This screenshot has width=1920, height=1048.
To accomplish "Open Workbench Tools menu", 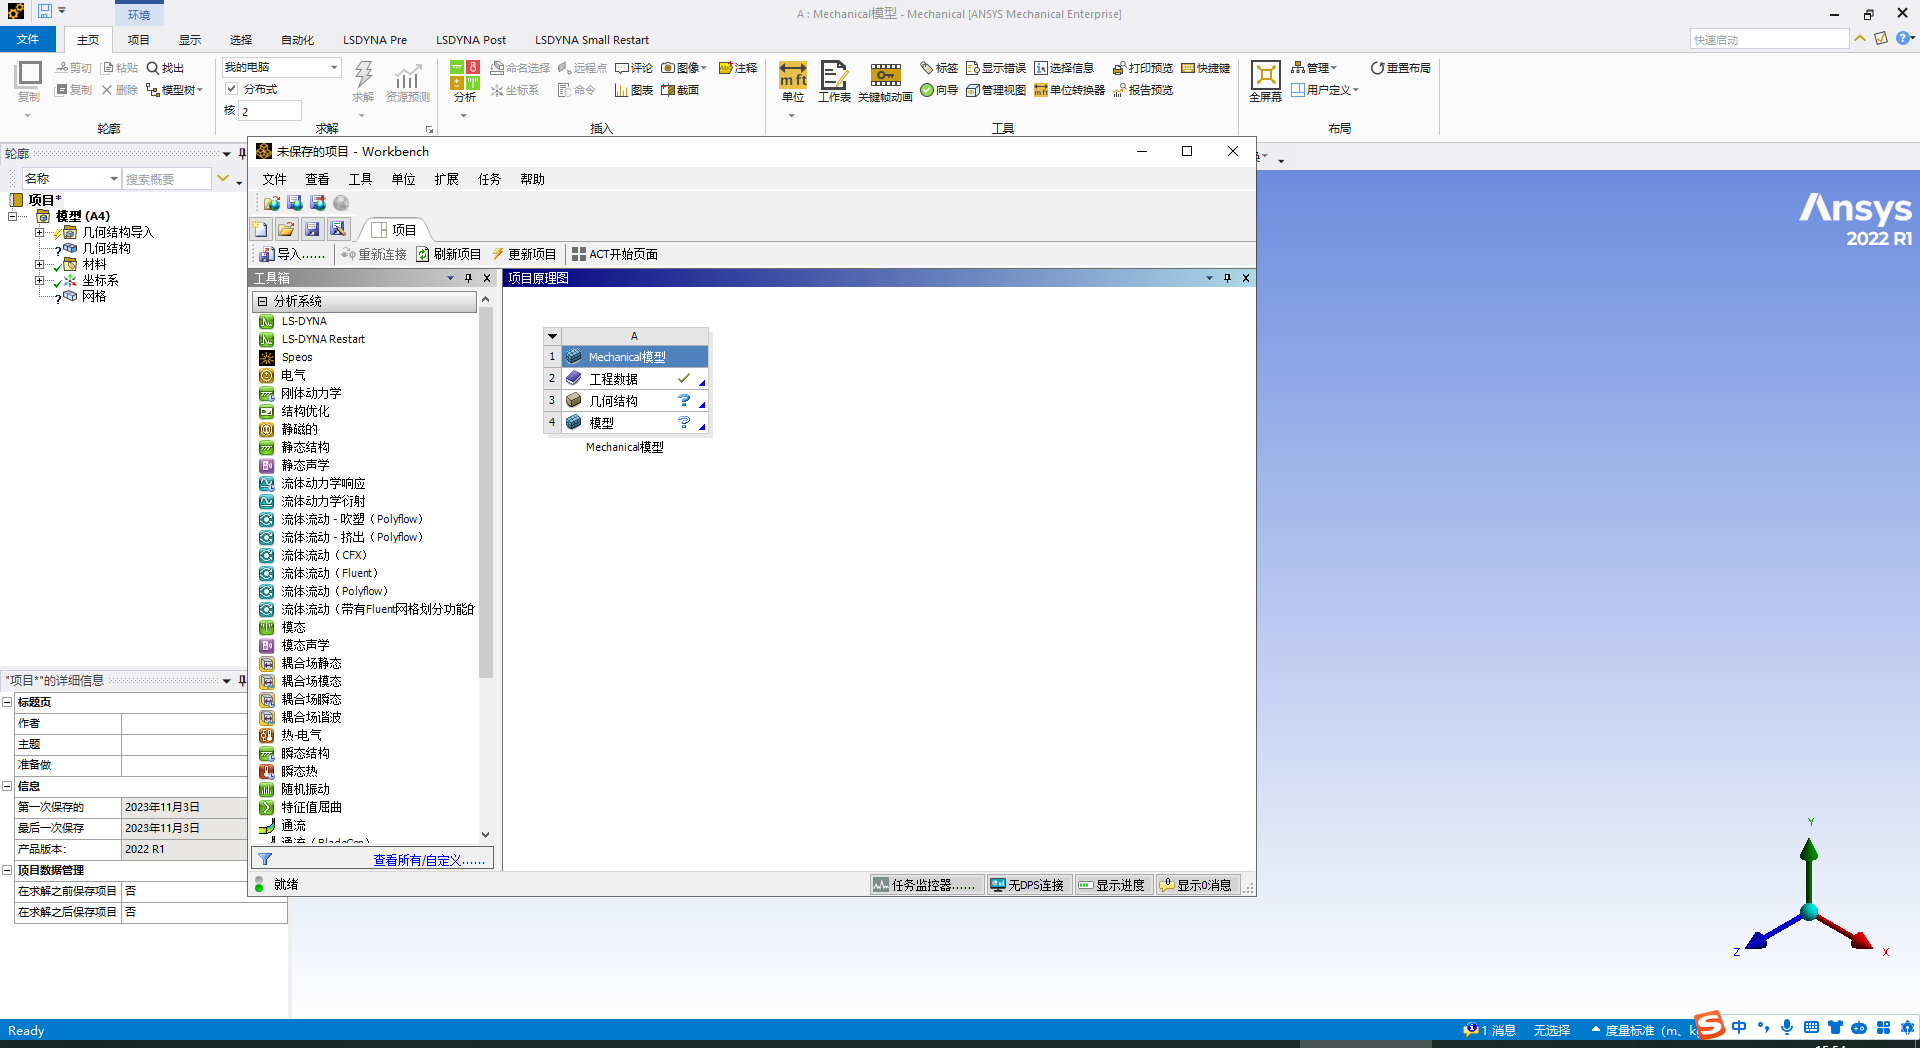I will point(360,179).
